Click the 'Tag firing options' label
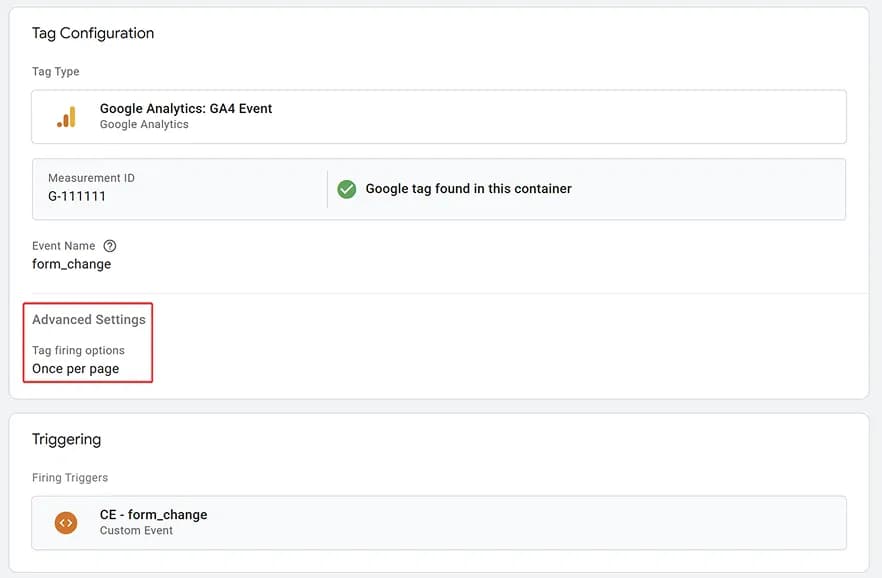The image size is (882, 578). tap(78, 350)
